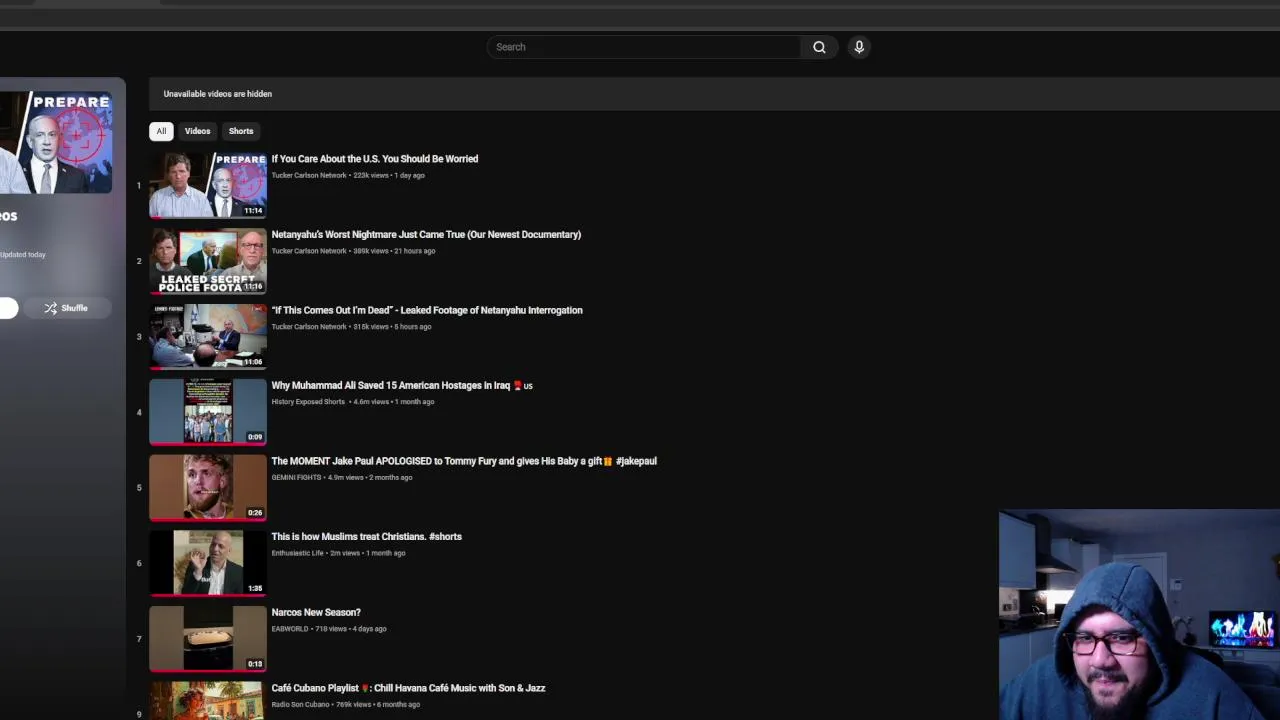Switch to the Videos filter chip
Image resolution: width=1280 pixels, height=720 pixels.
pos(197,131)
